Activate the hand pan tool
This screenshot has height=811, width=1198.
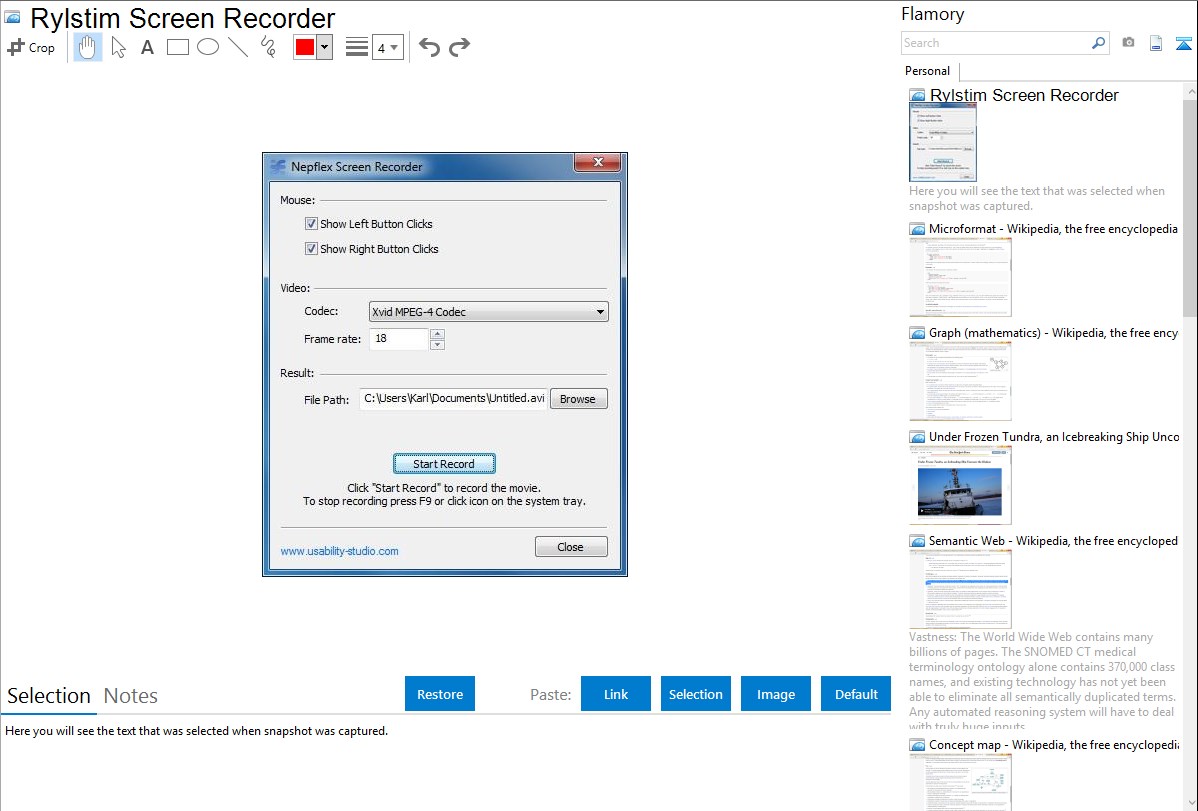coord(87,47)
